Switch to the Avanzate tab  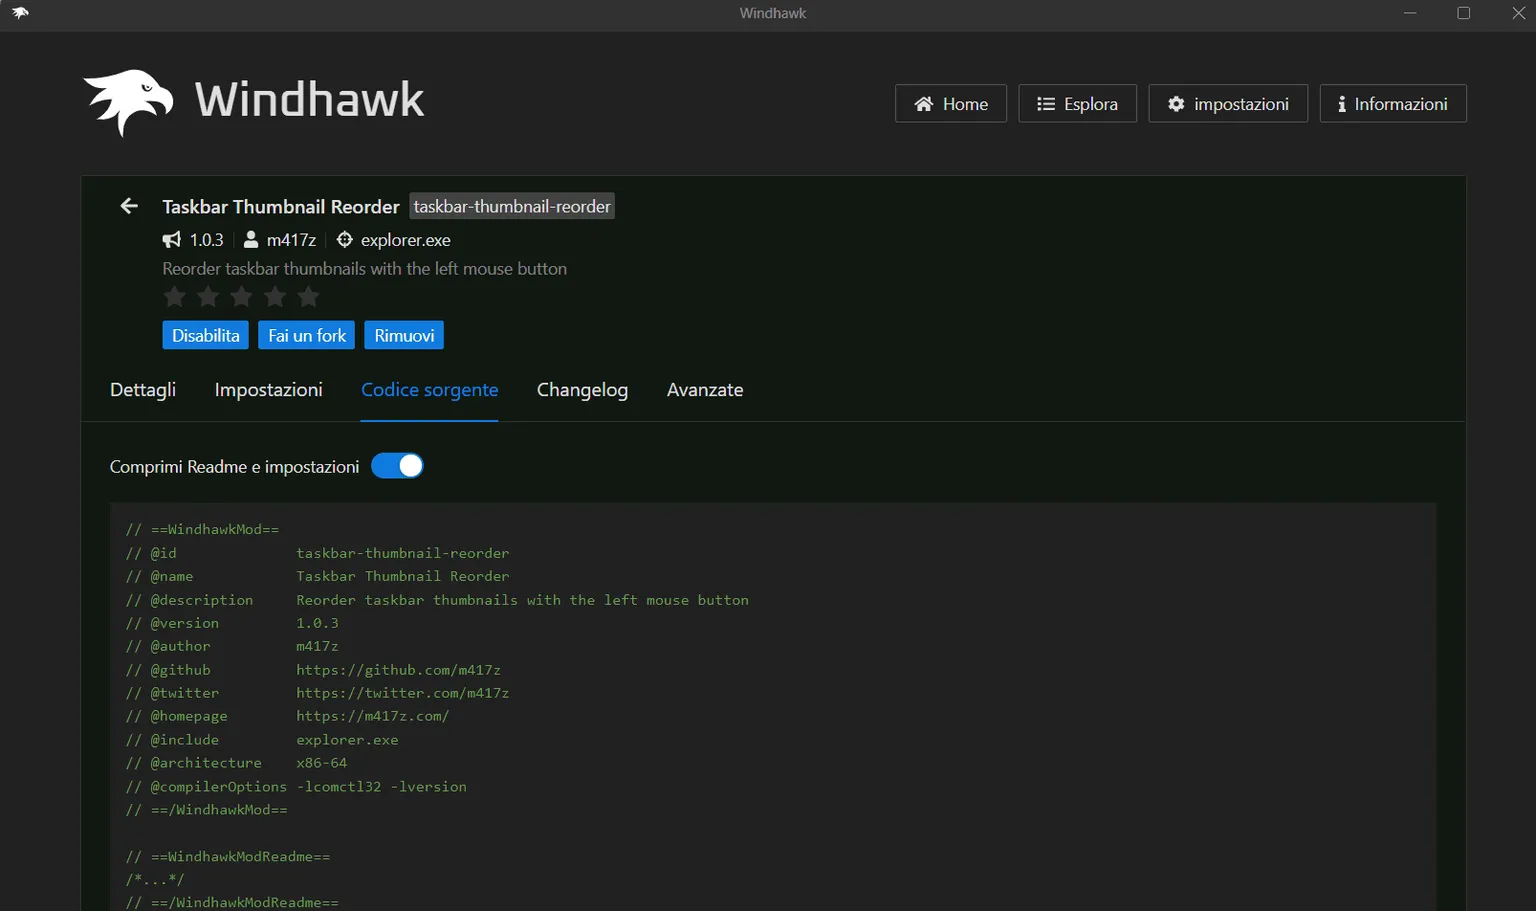(705, 390)
